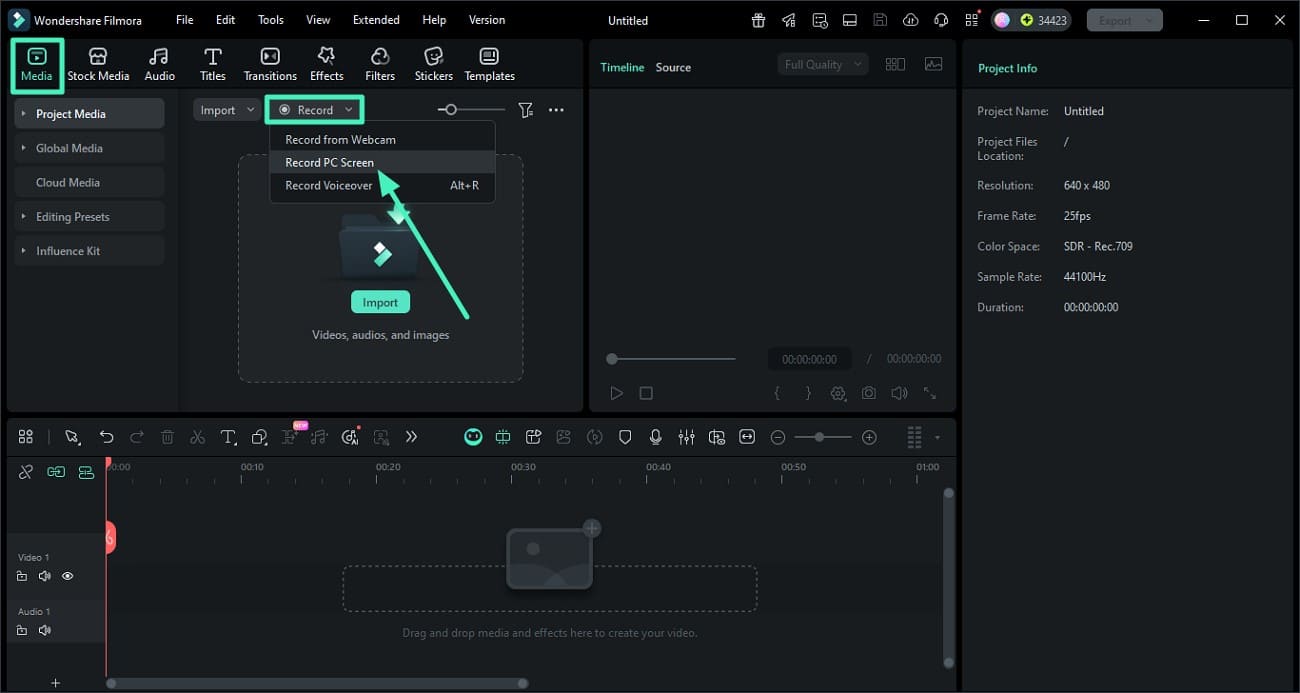Image resolution: width=1300 pixels, height=693 pixels.
Task: Switch to the Source tab
Action: click(673, 67)
